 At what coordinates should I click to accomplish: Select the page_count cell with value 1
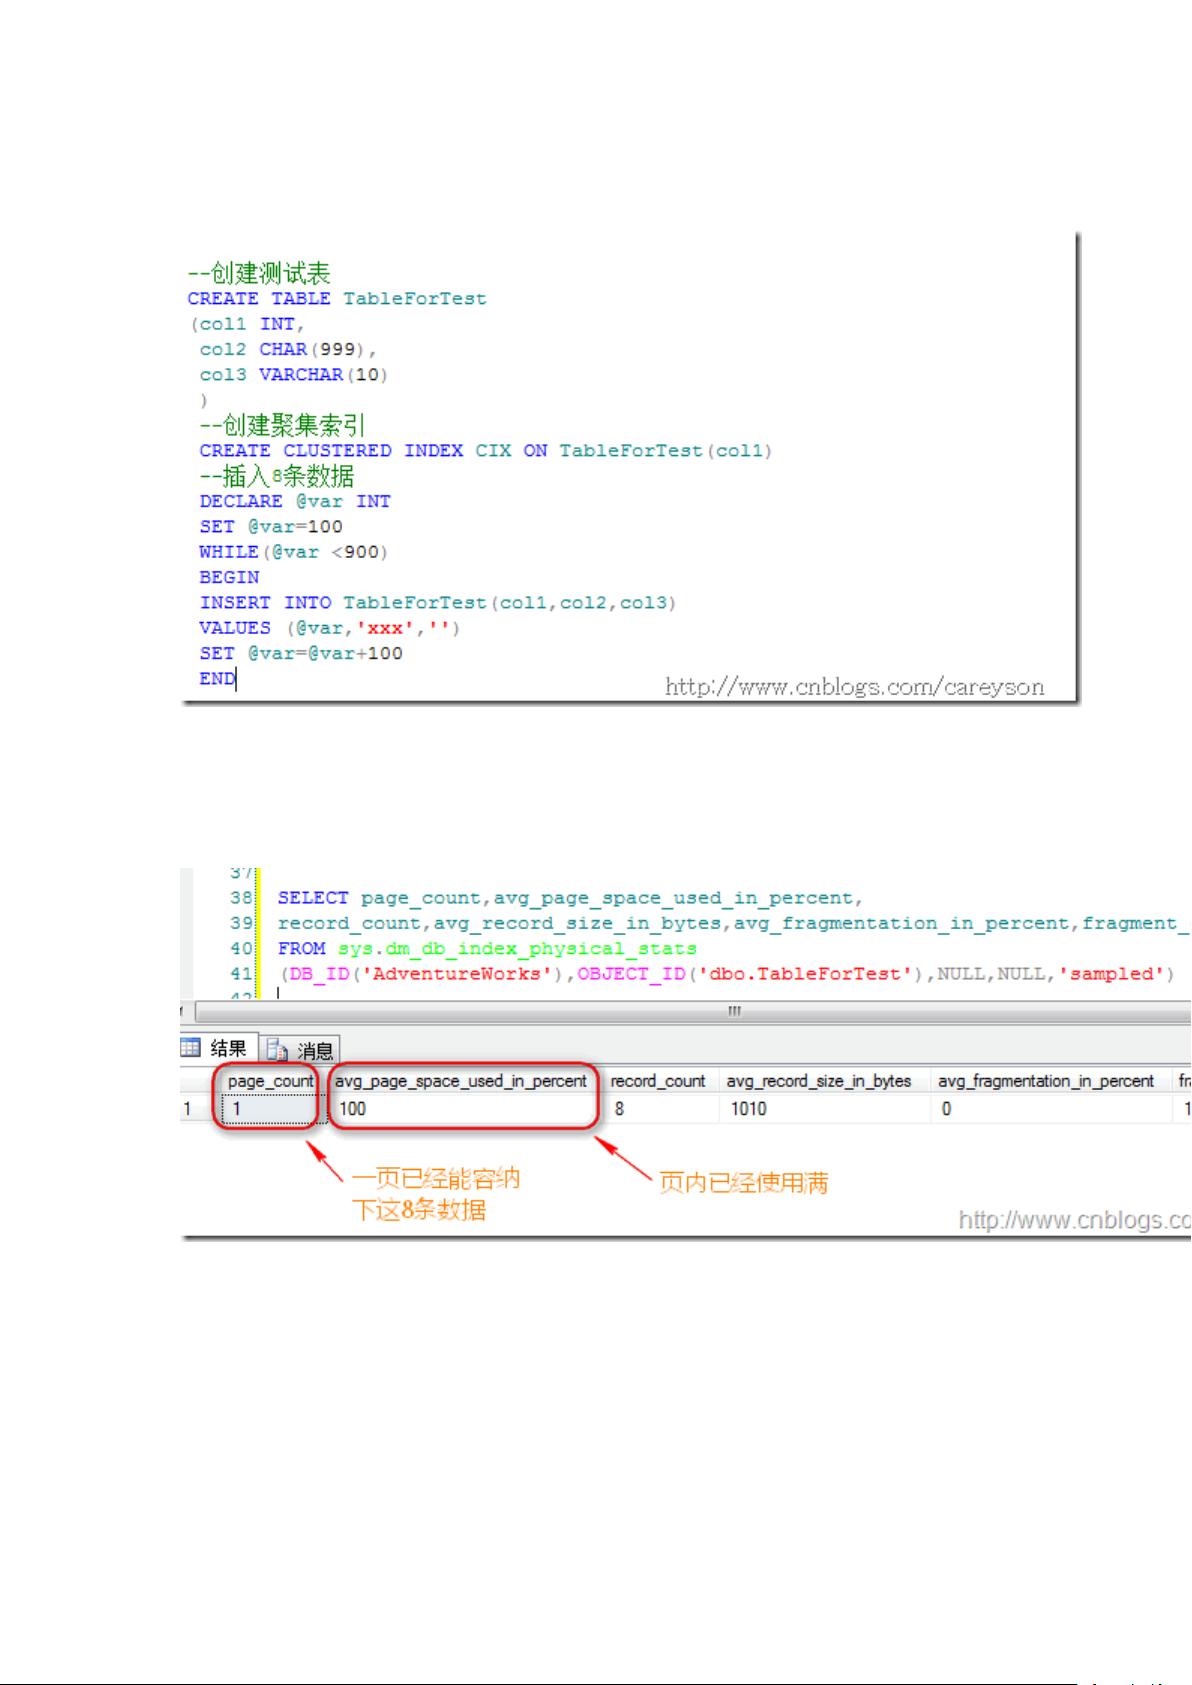[270, 1109]
